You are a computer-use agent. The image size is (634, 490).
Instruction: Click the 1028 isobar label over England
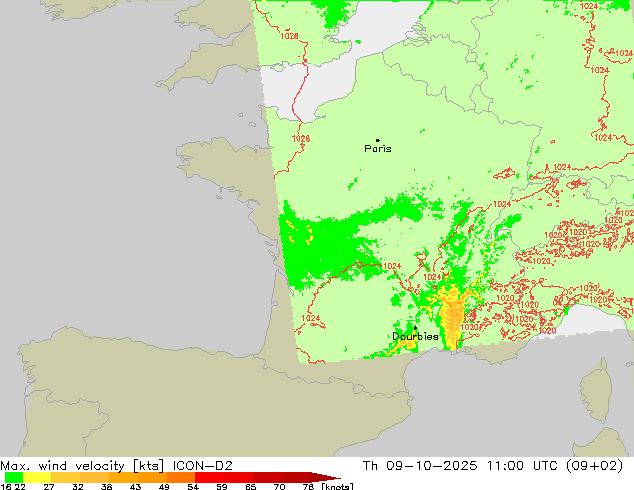[x=290, y=36]
